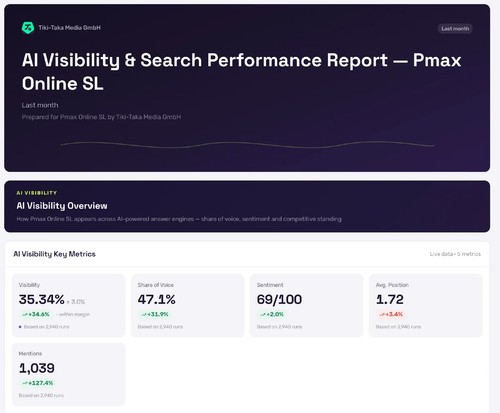This screenshot has height=413, width=500.
Task: Click the Live data 5 metrics label
Action: point(455,254)
